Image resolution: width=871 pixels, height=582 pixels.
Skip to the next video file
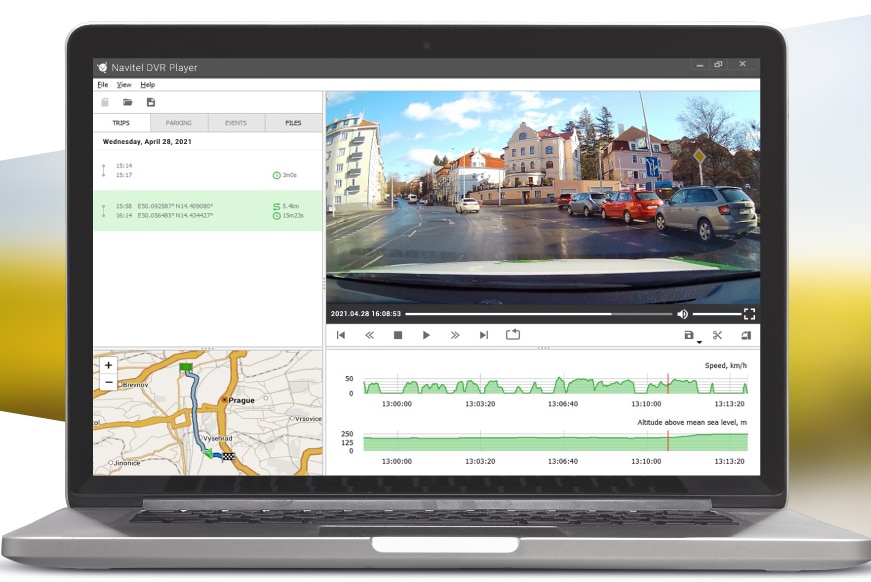pyautogui.click(x=484, y=335)
